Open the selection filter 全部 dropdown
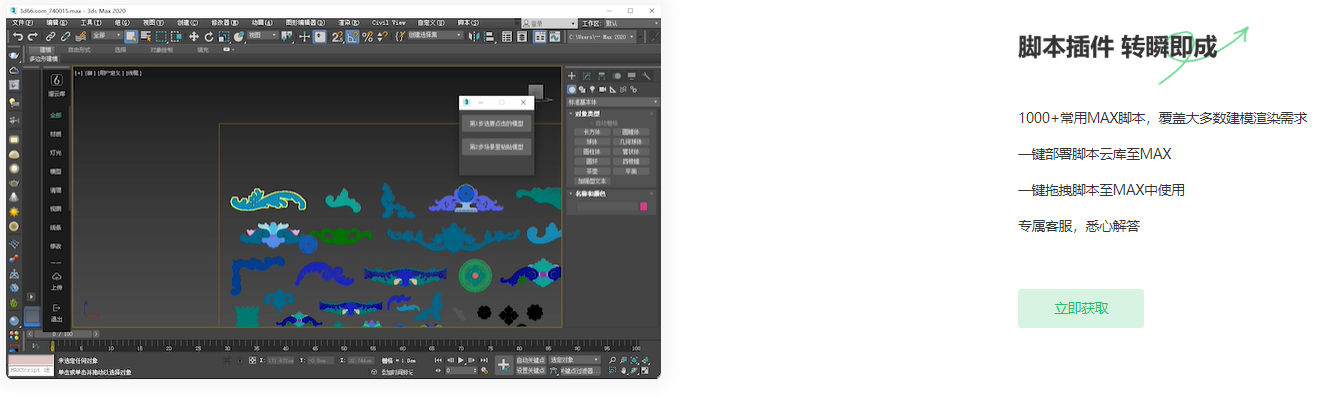1317x398 pixels. click(x=107, y=36)
